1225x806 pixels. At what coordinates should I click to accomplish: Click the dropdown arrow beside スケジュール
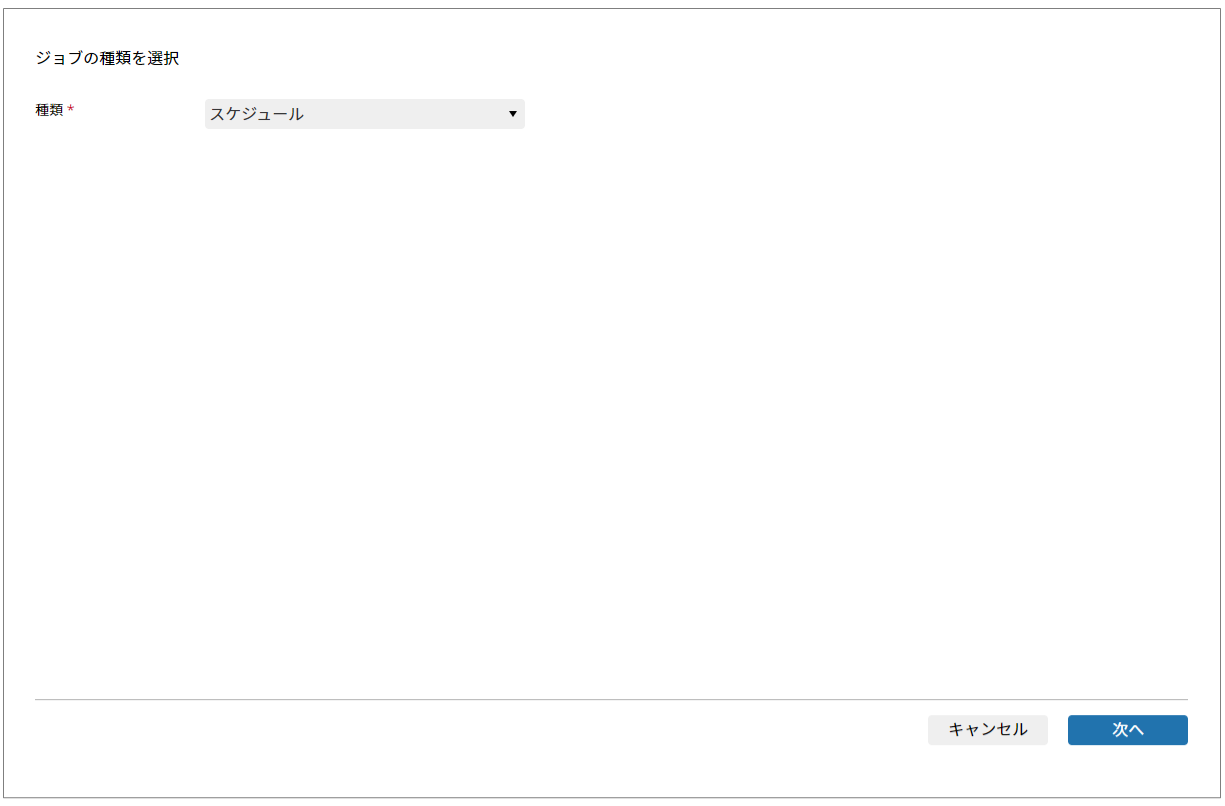[x=512, y=114]
